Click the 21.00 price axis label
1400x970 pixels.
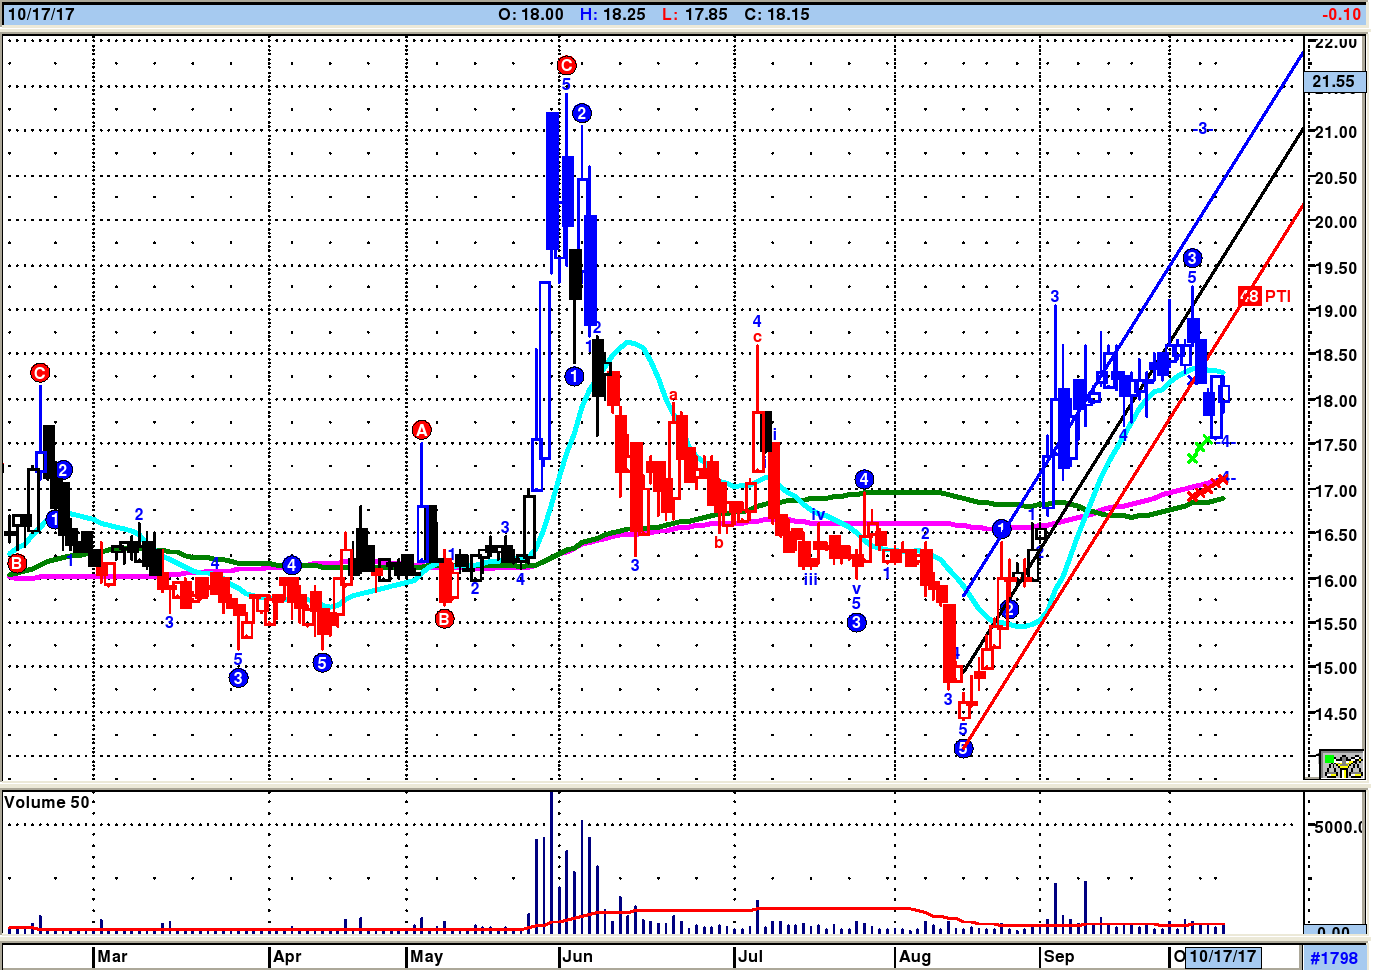[1335, 132]
